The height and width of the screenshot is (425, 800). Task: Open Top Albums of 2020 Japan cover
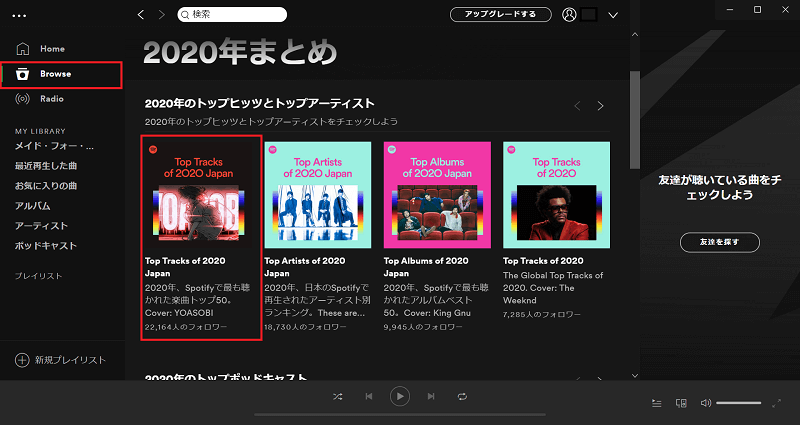coord(437,195)
